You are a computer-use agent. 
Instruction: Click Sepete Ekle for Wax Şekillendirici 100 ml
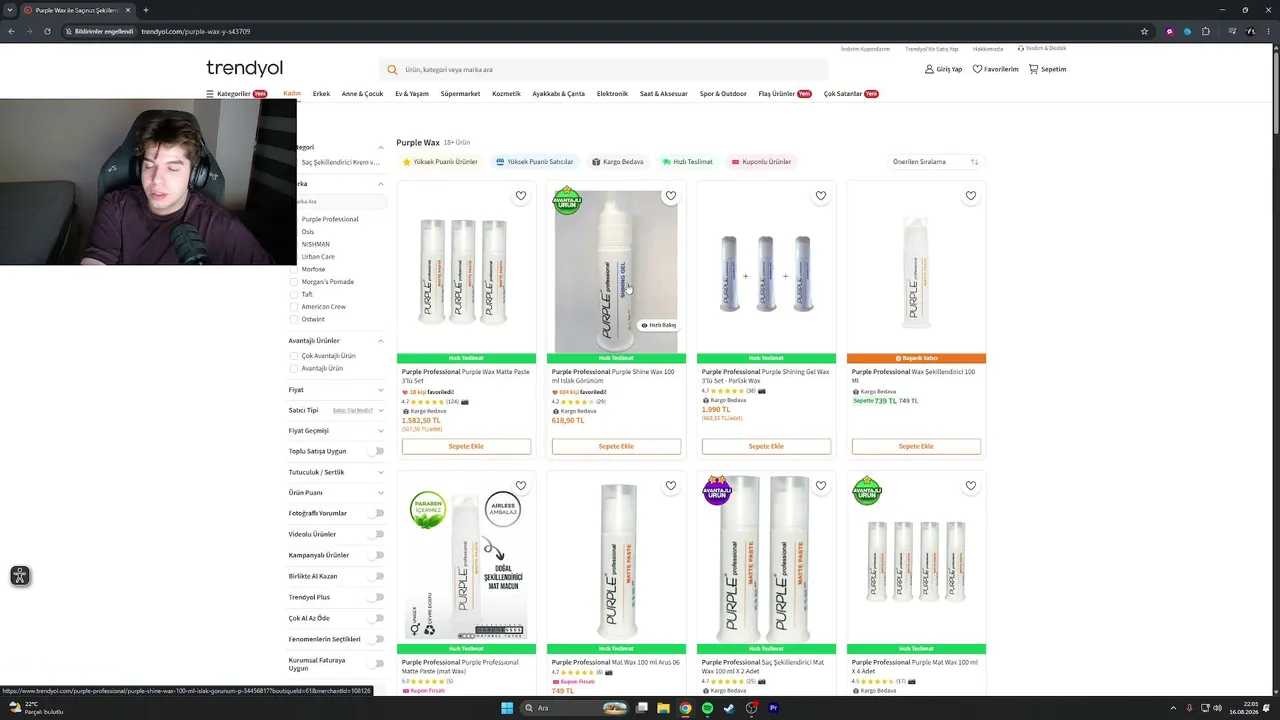916,446
